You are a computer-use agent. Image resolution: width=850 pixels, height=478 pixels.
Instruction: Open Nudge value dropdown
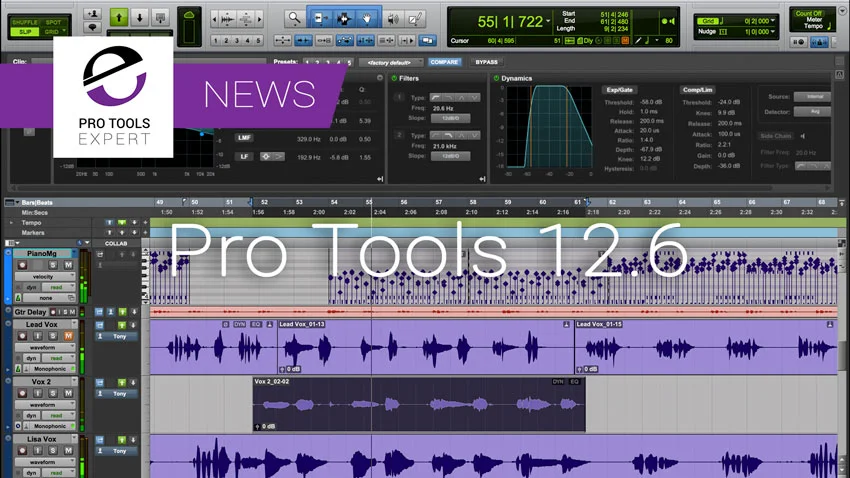click(x=773, y=31)
